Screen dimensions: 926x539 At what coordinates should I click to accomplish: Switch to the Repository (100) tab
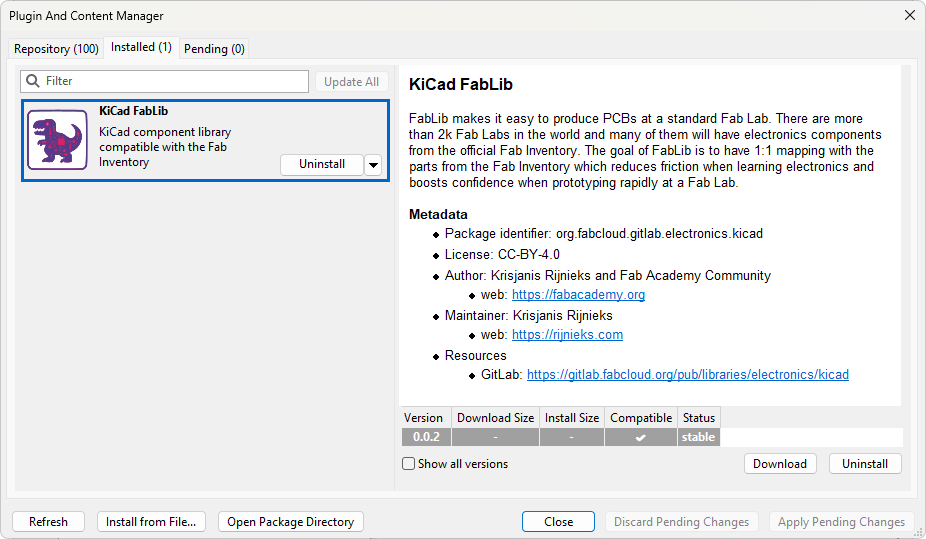pyautogui.click(x=56, y=49)
